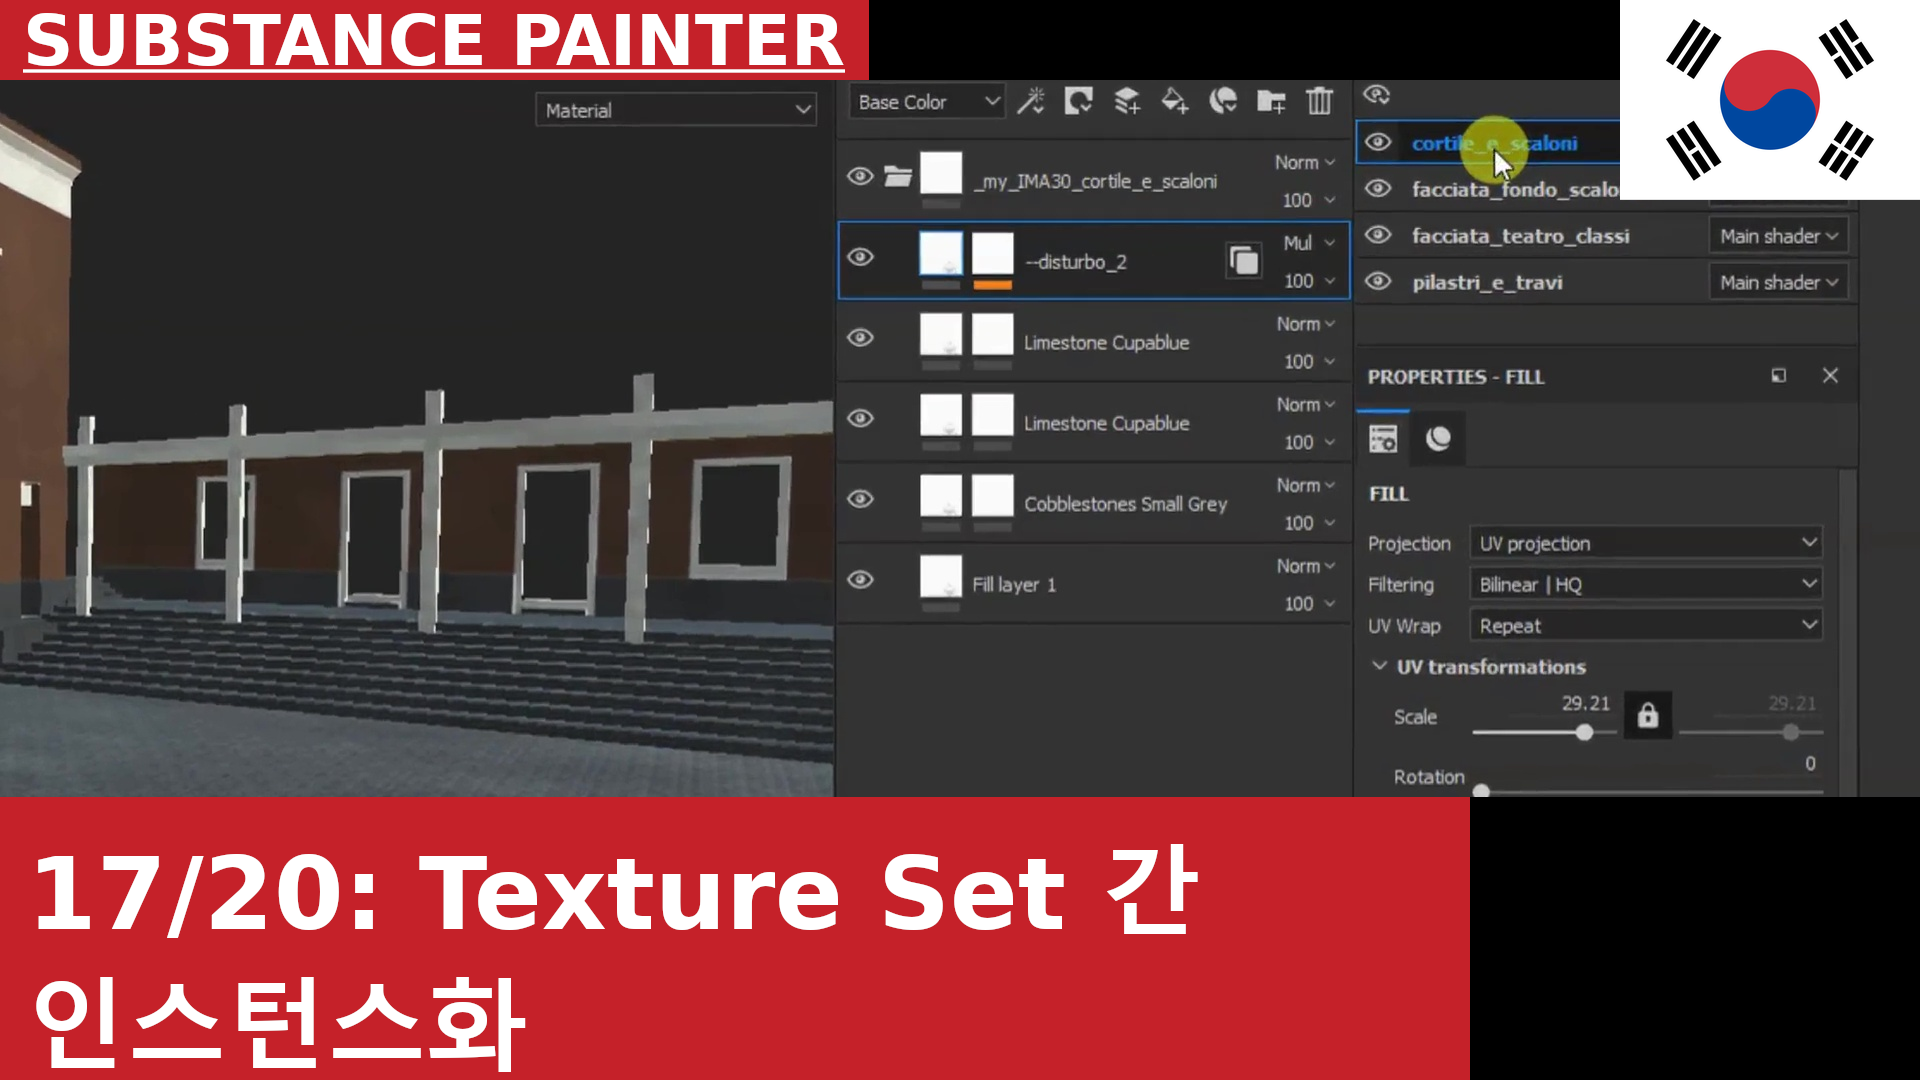Open the Projection dropdown set to UV projection

point(1646,543)
